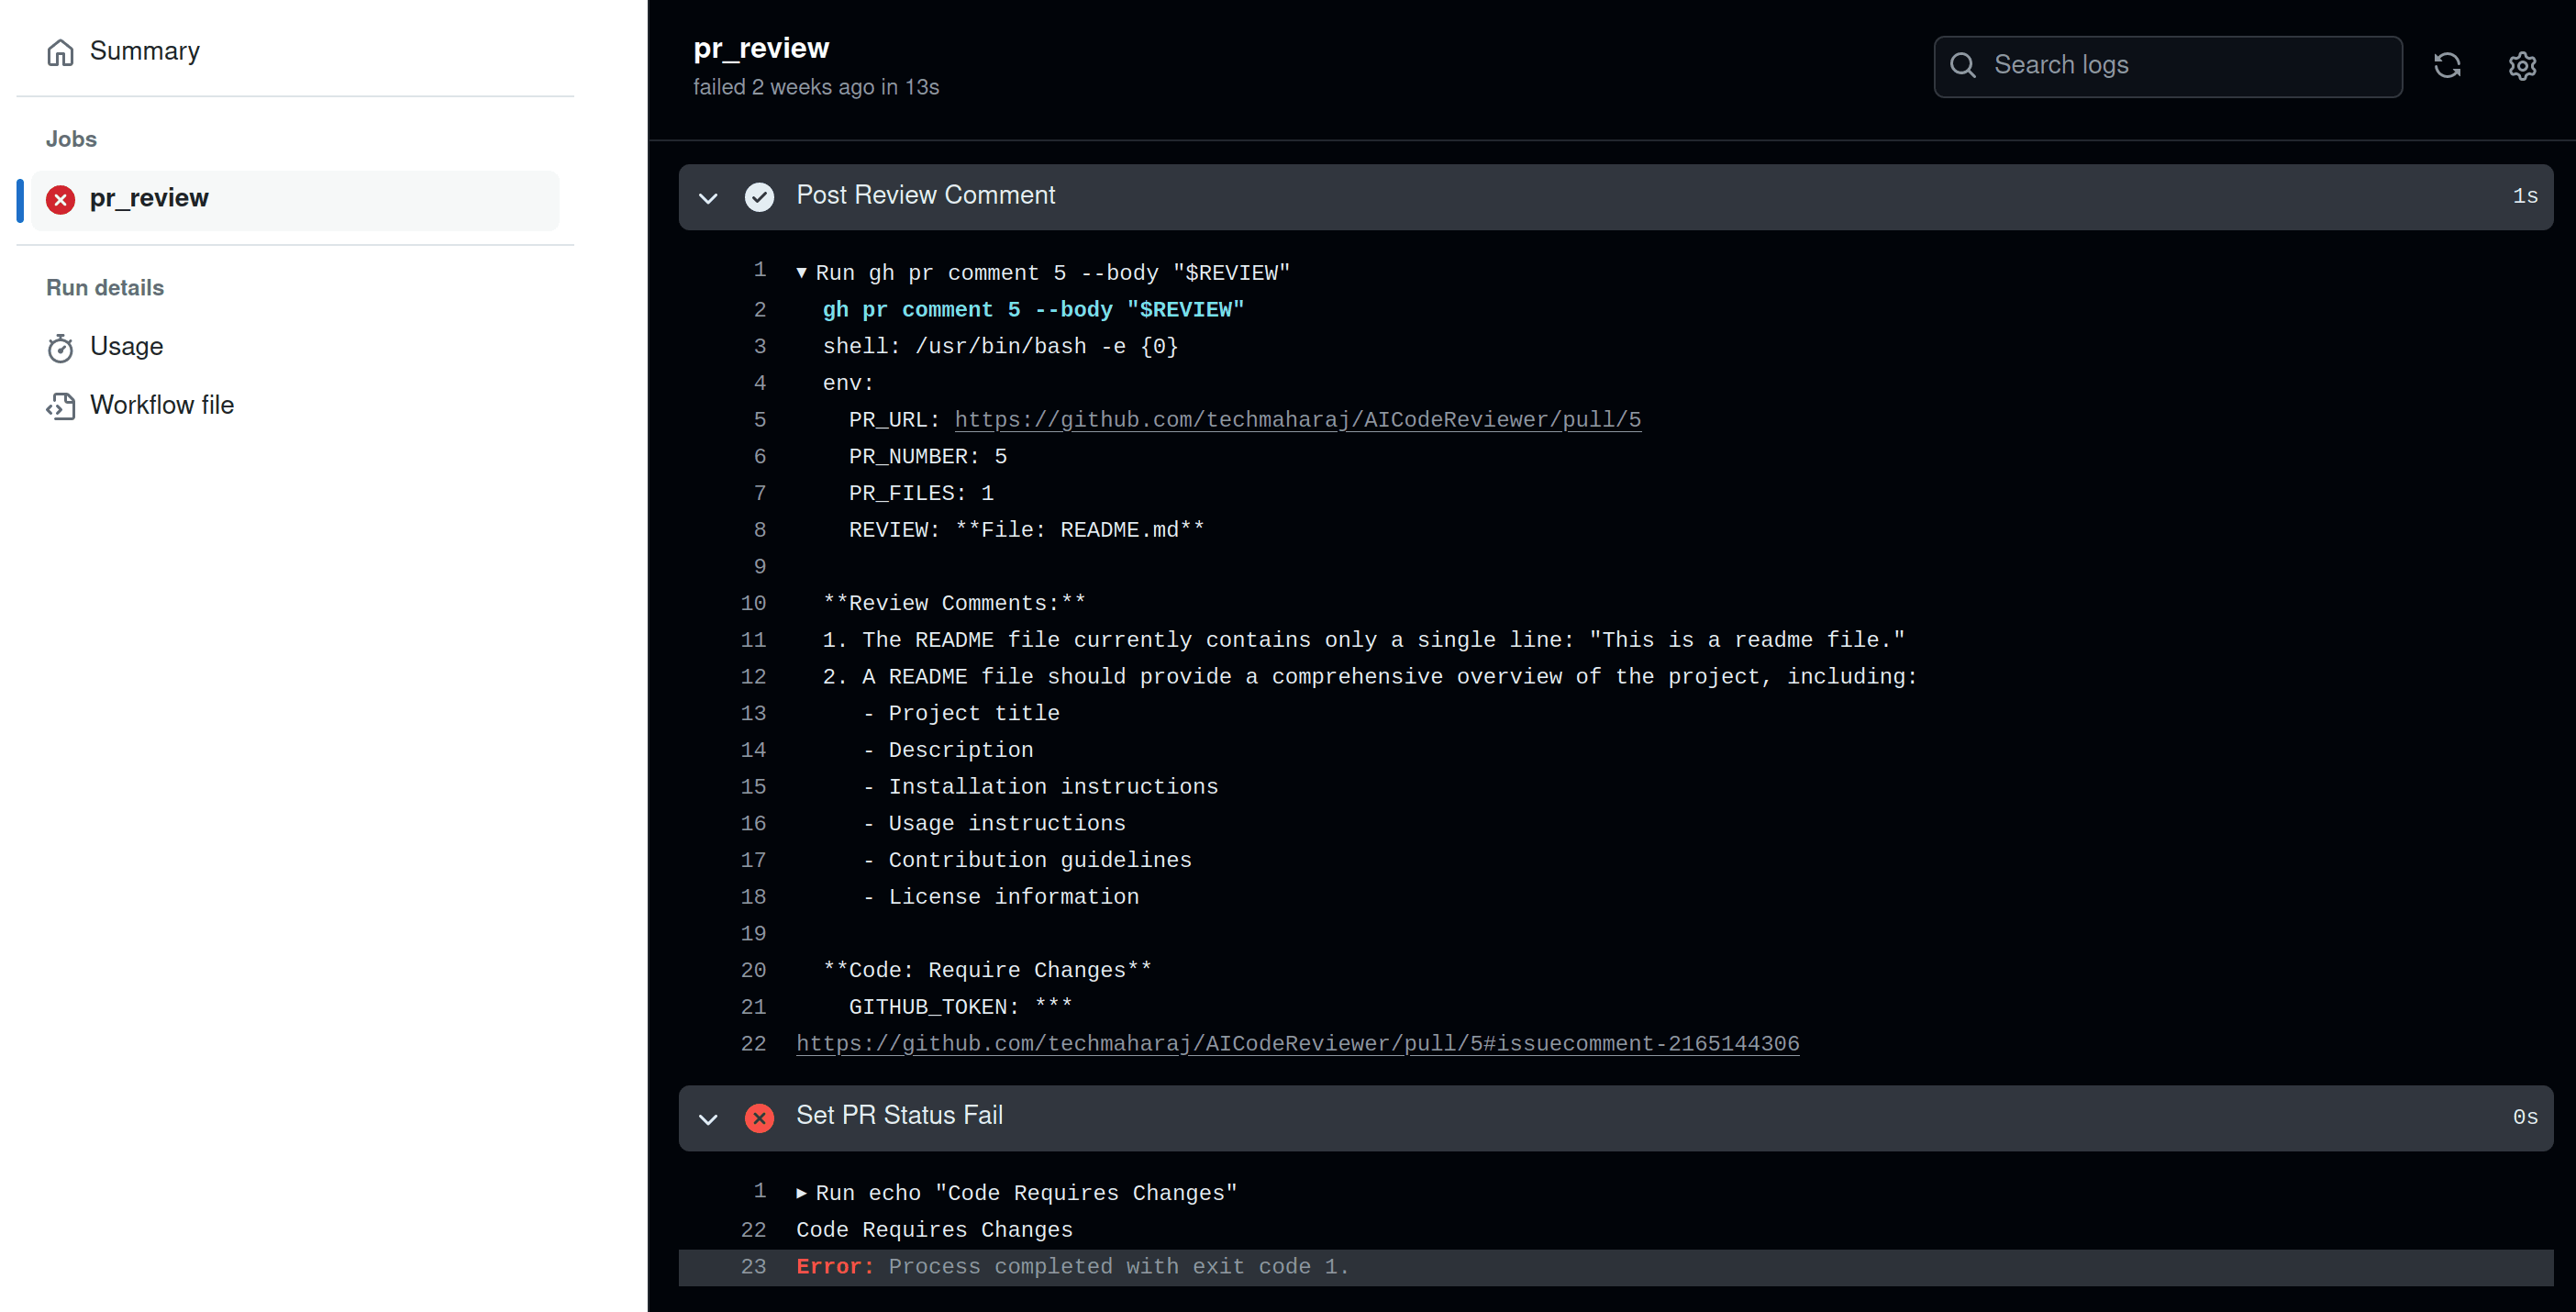The height and width of the screenshot is (1312, 2576).
Task: Open the PR_URL pull/5 link
Action: [x=1297, y=420]
